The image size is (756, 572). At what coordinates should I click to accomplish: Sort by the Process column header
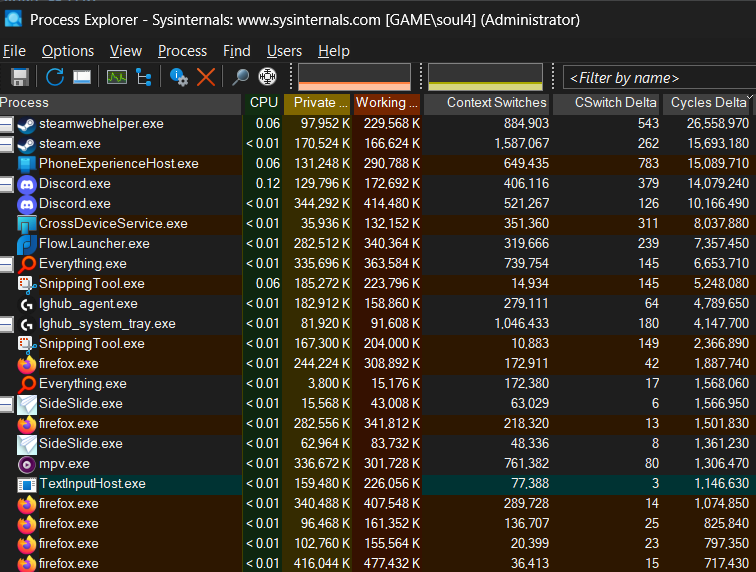pos(121,103)
